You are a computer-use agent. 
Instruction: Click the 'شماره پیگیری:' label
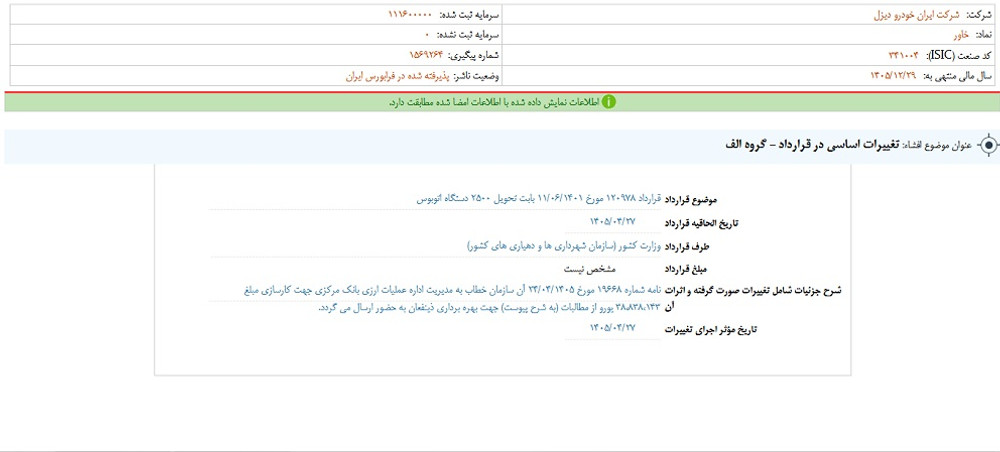coord(474,55)
